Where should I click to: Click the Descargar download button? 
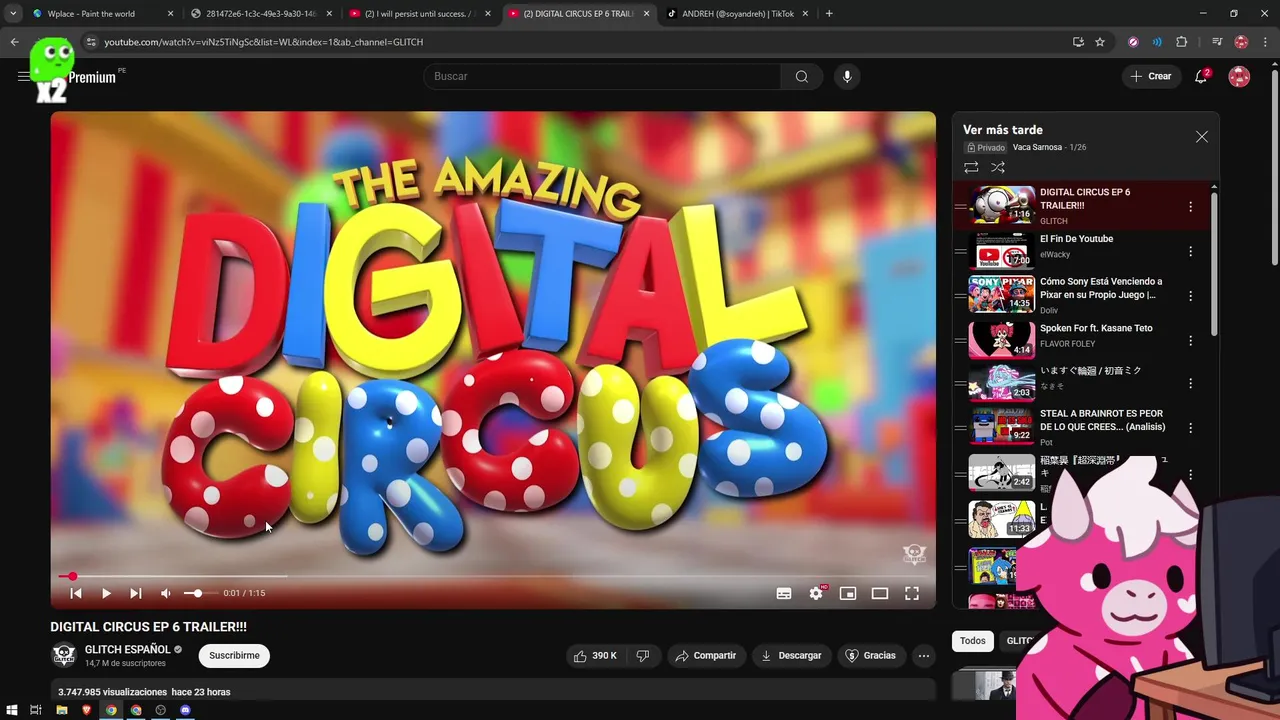pyautogui.click(x=791, y=656)
